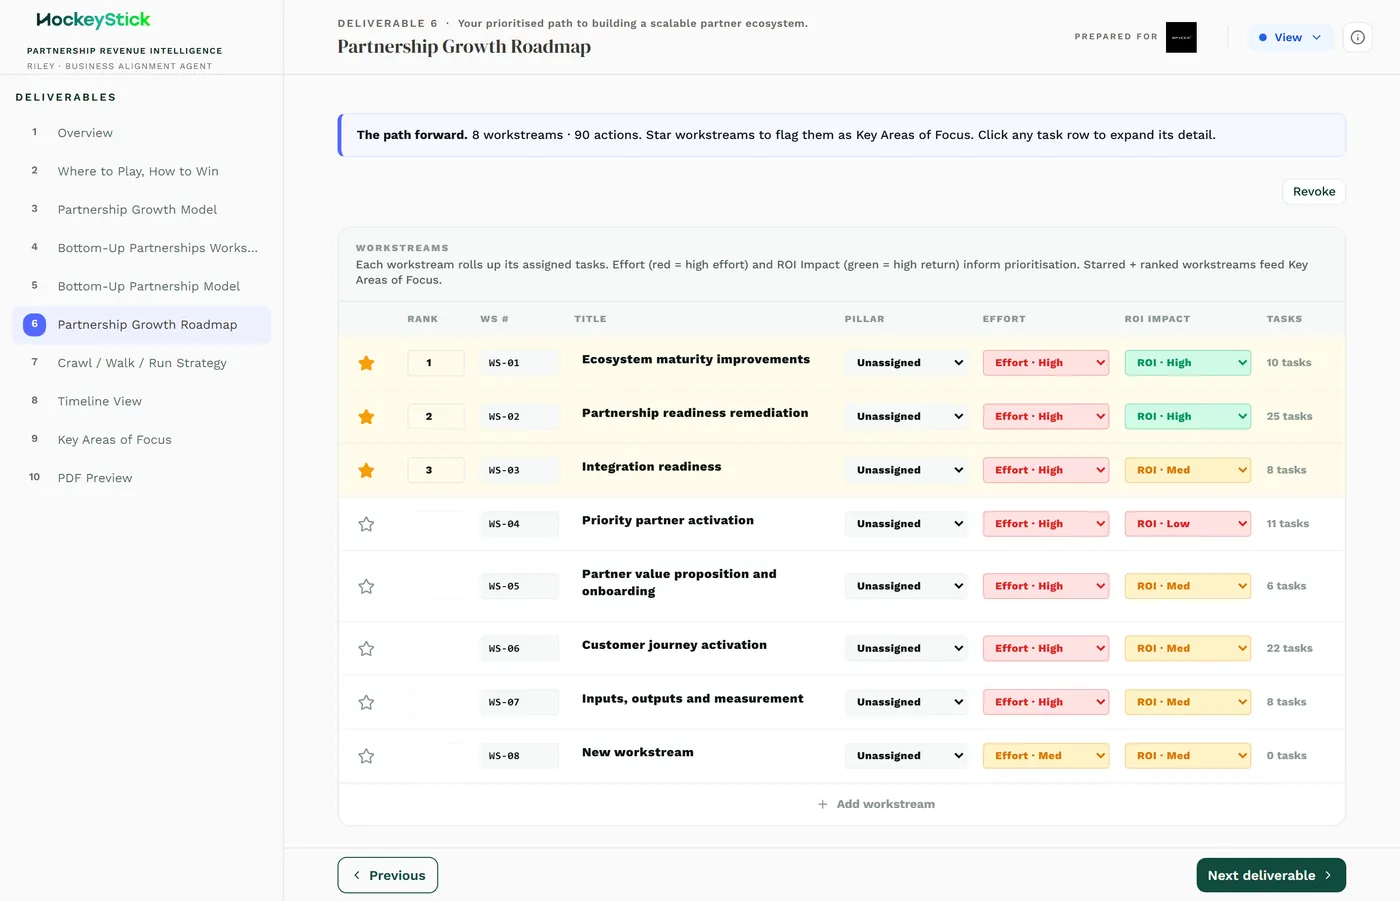Click the WS-04 identifier cell

[519, 524]
